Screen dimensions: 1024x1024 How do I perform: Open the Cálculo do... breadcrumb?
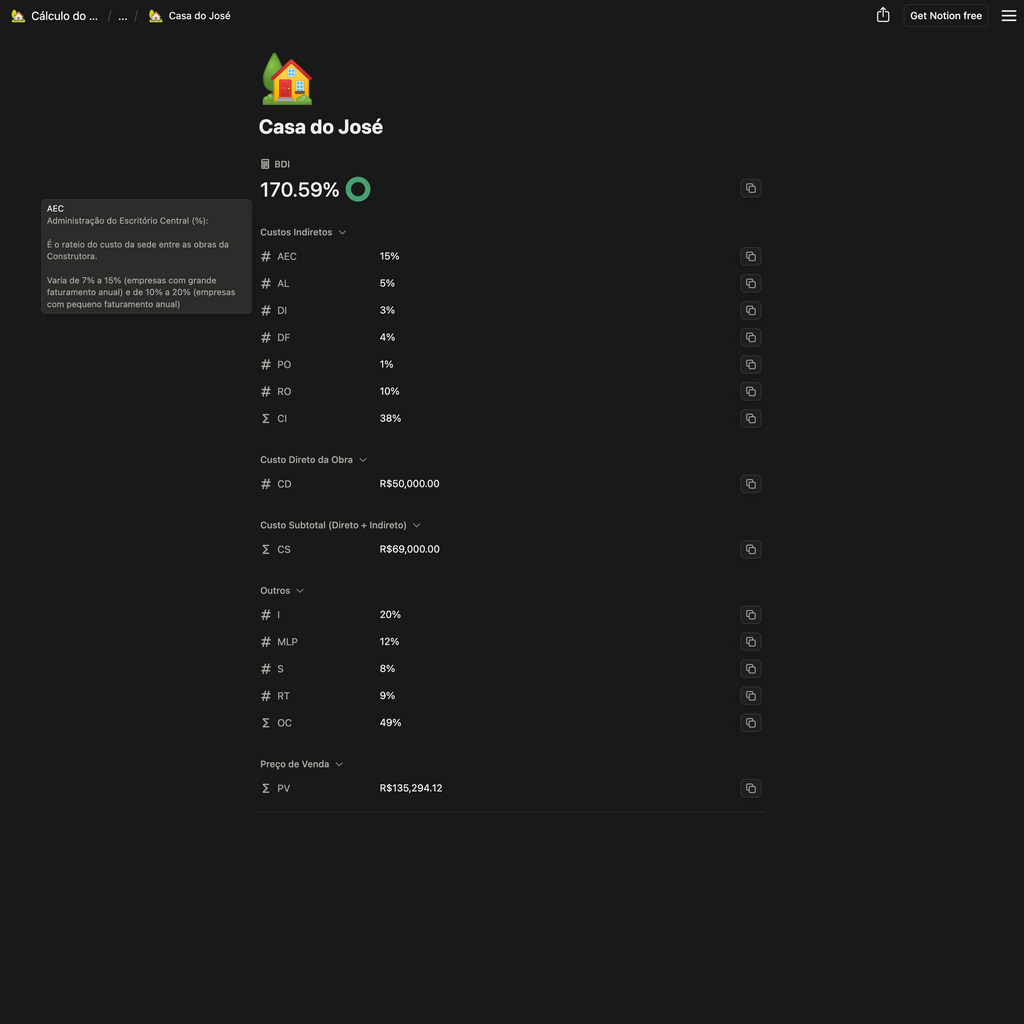tap(55, 16)
